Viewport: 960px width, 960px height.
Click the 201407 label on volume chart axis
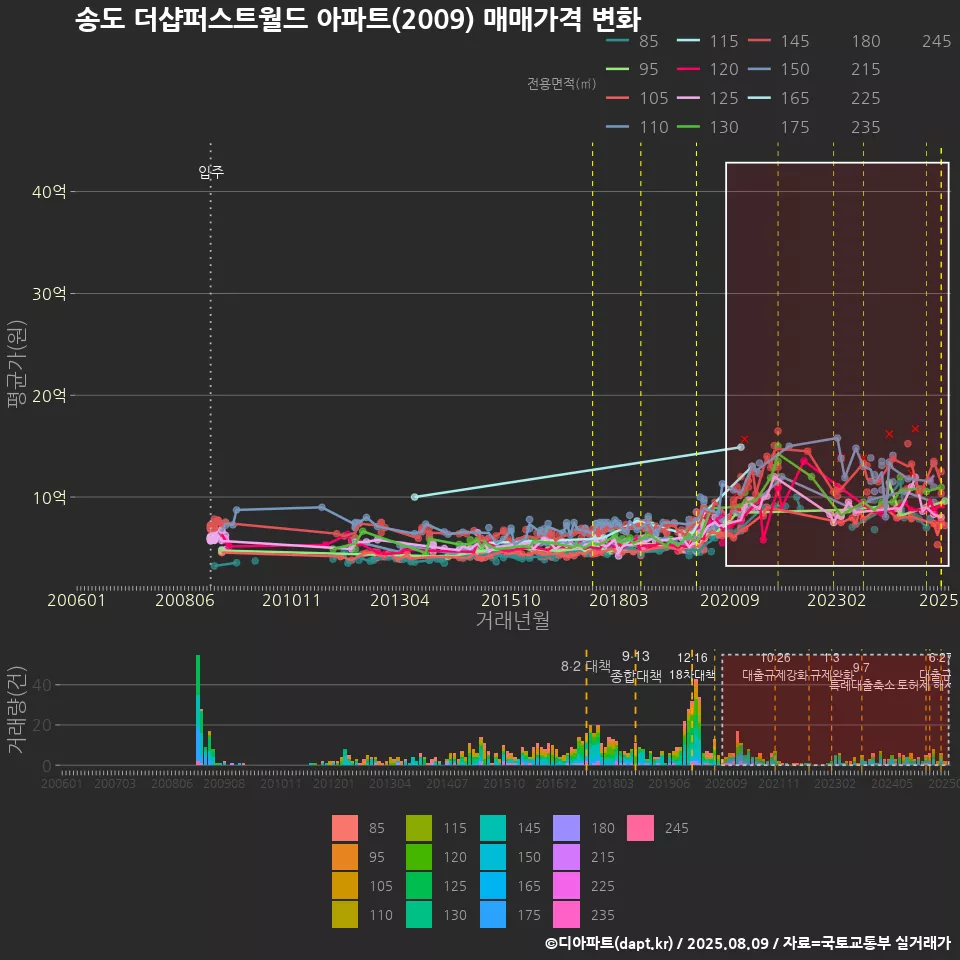pyautogui.click(x=447, y=784)
